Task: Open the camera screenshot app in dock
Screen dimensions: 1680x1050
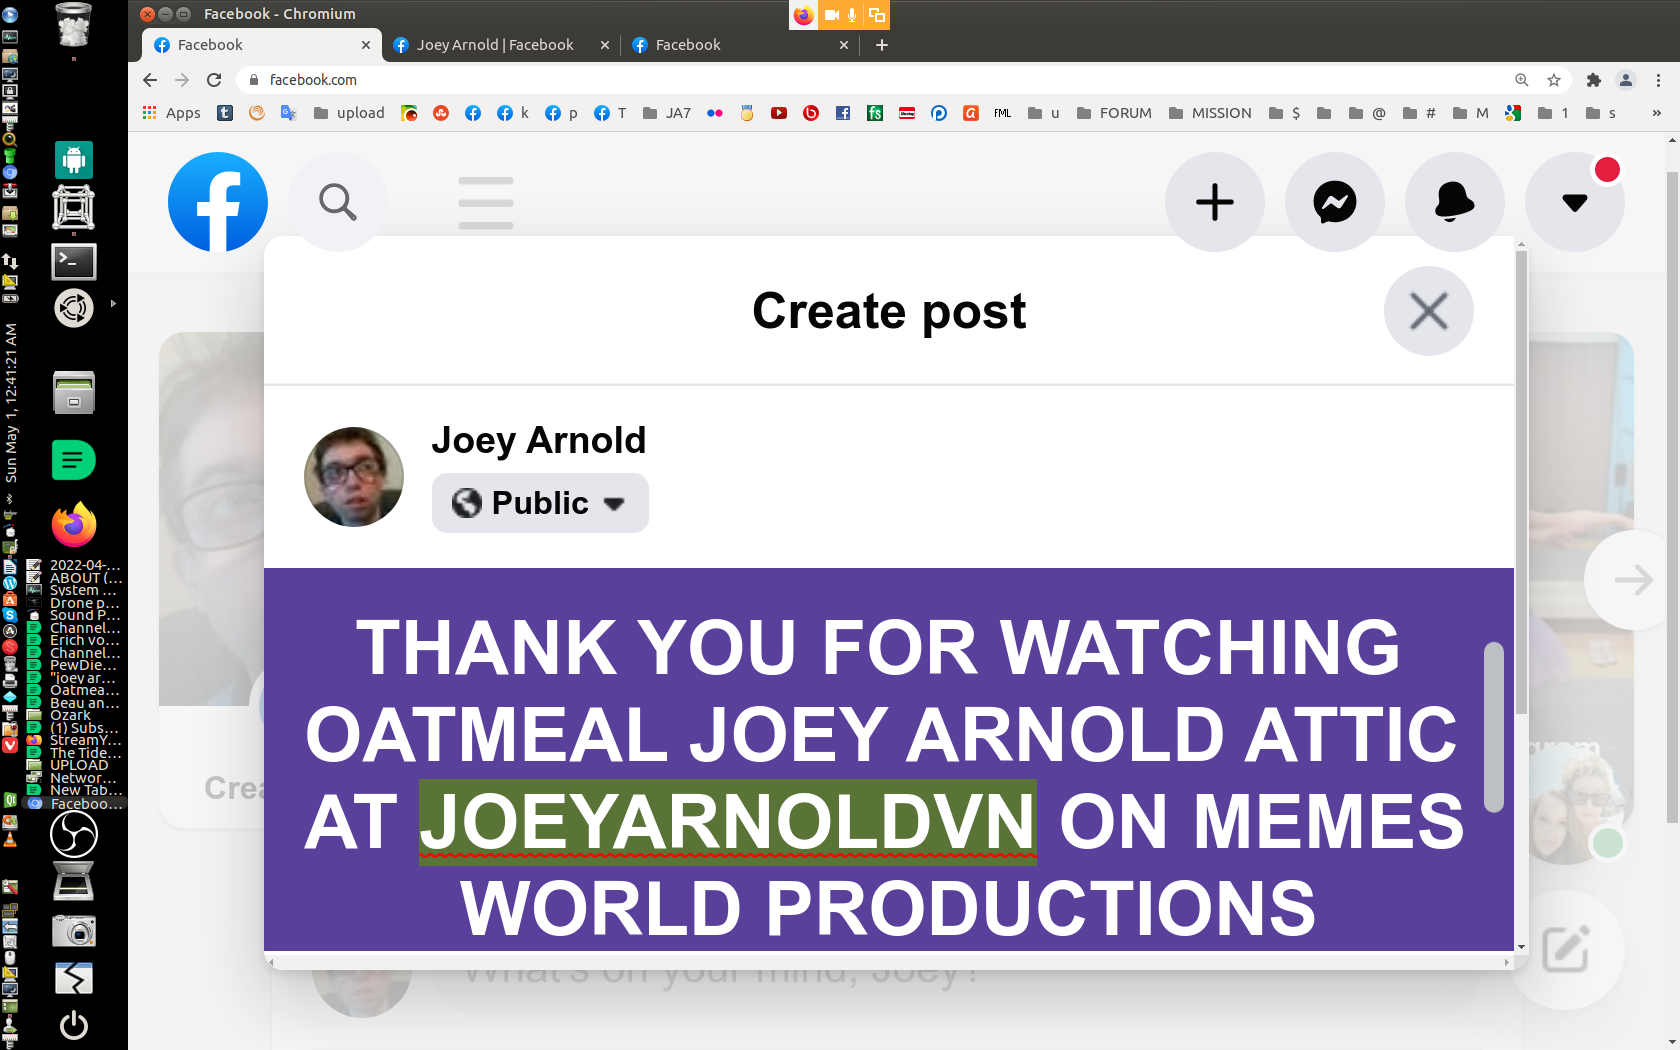Action: [74, 932]
